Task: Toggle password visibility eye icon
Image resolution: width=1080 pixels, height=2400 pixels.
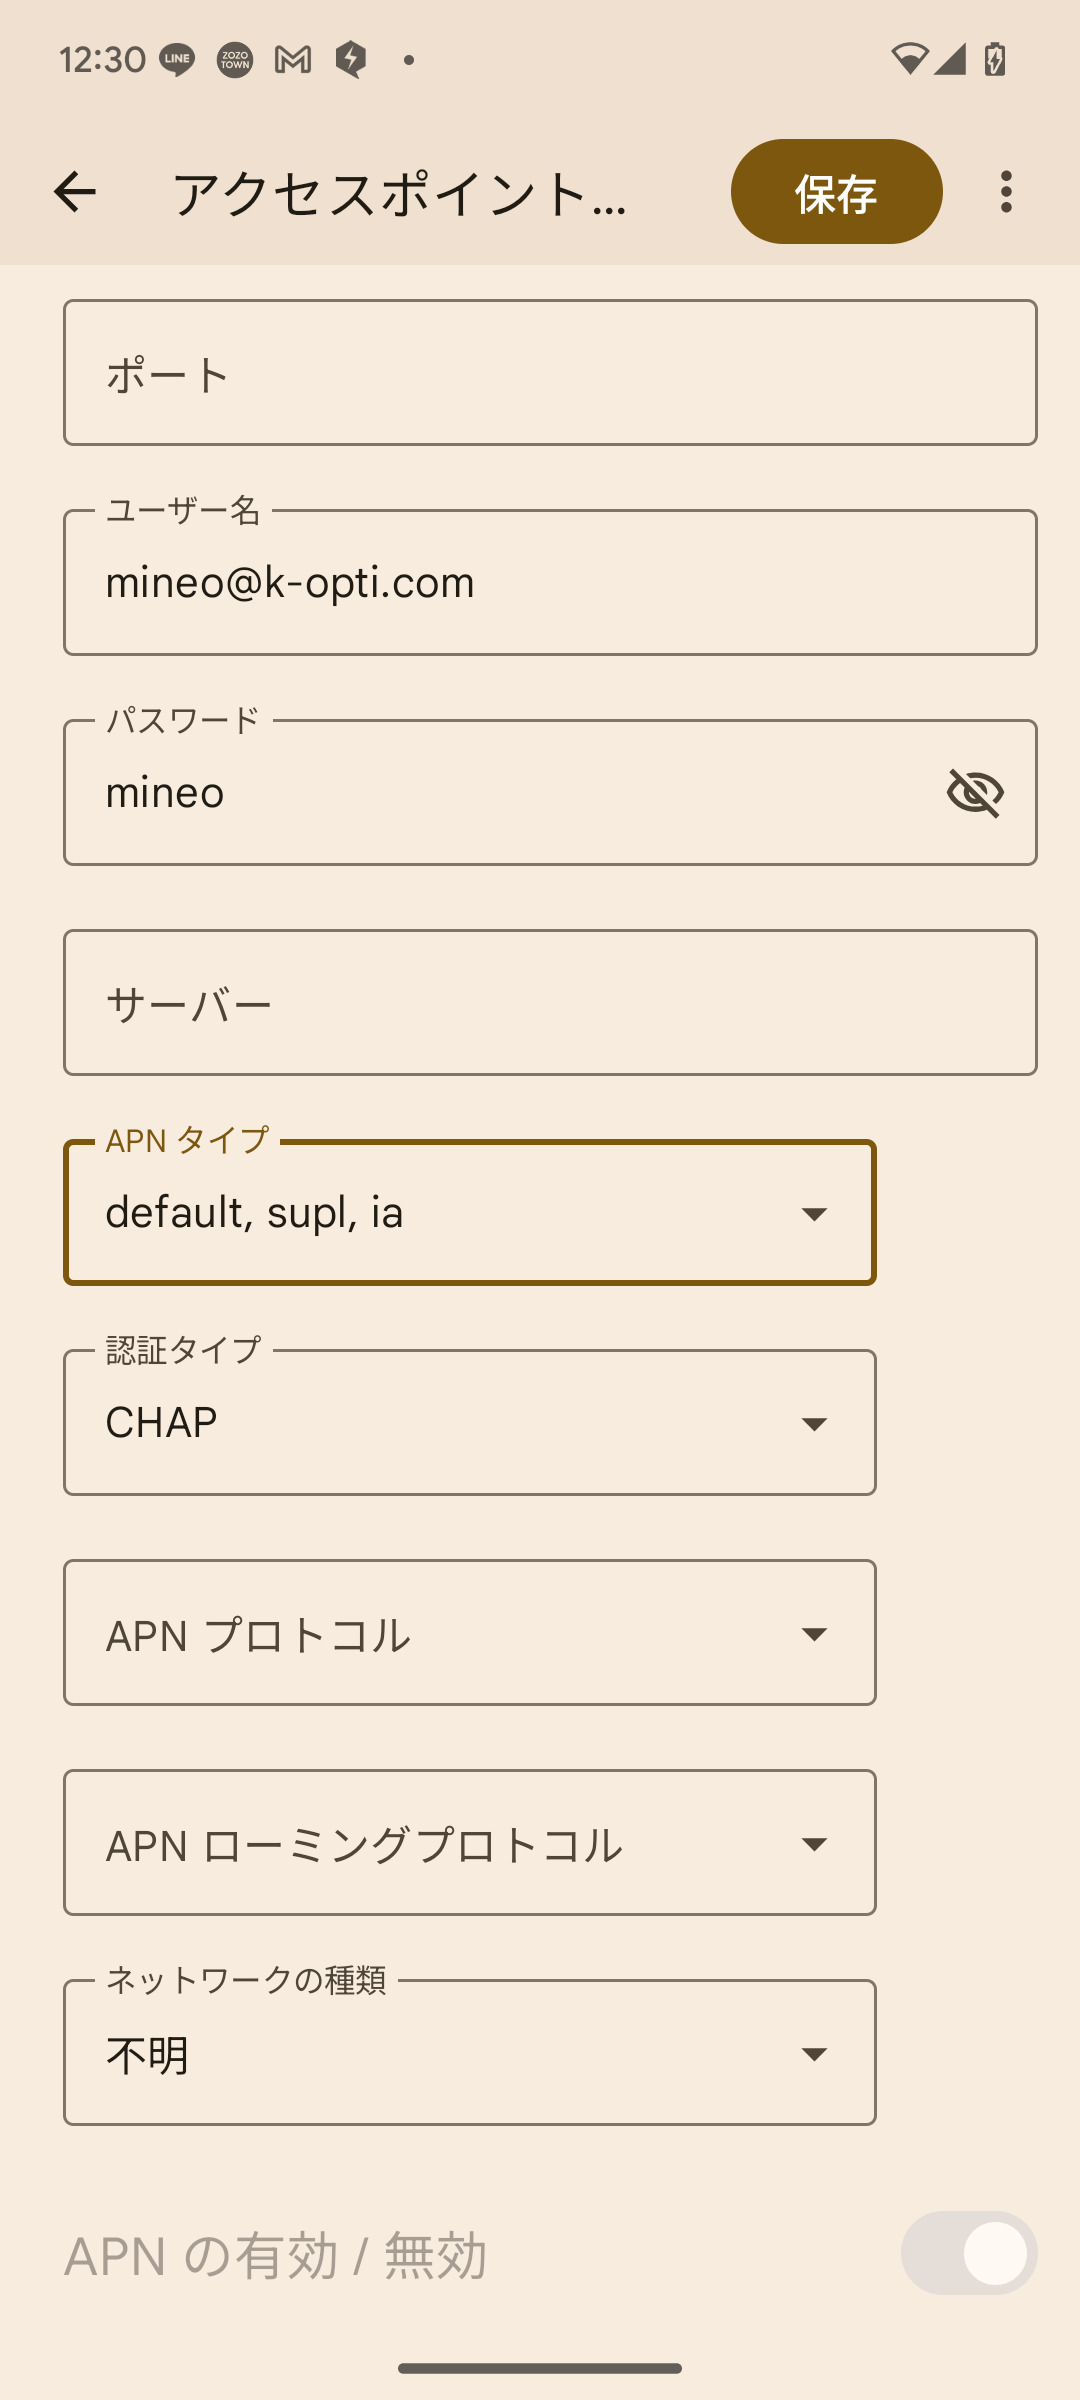Action: click(975, 793)
